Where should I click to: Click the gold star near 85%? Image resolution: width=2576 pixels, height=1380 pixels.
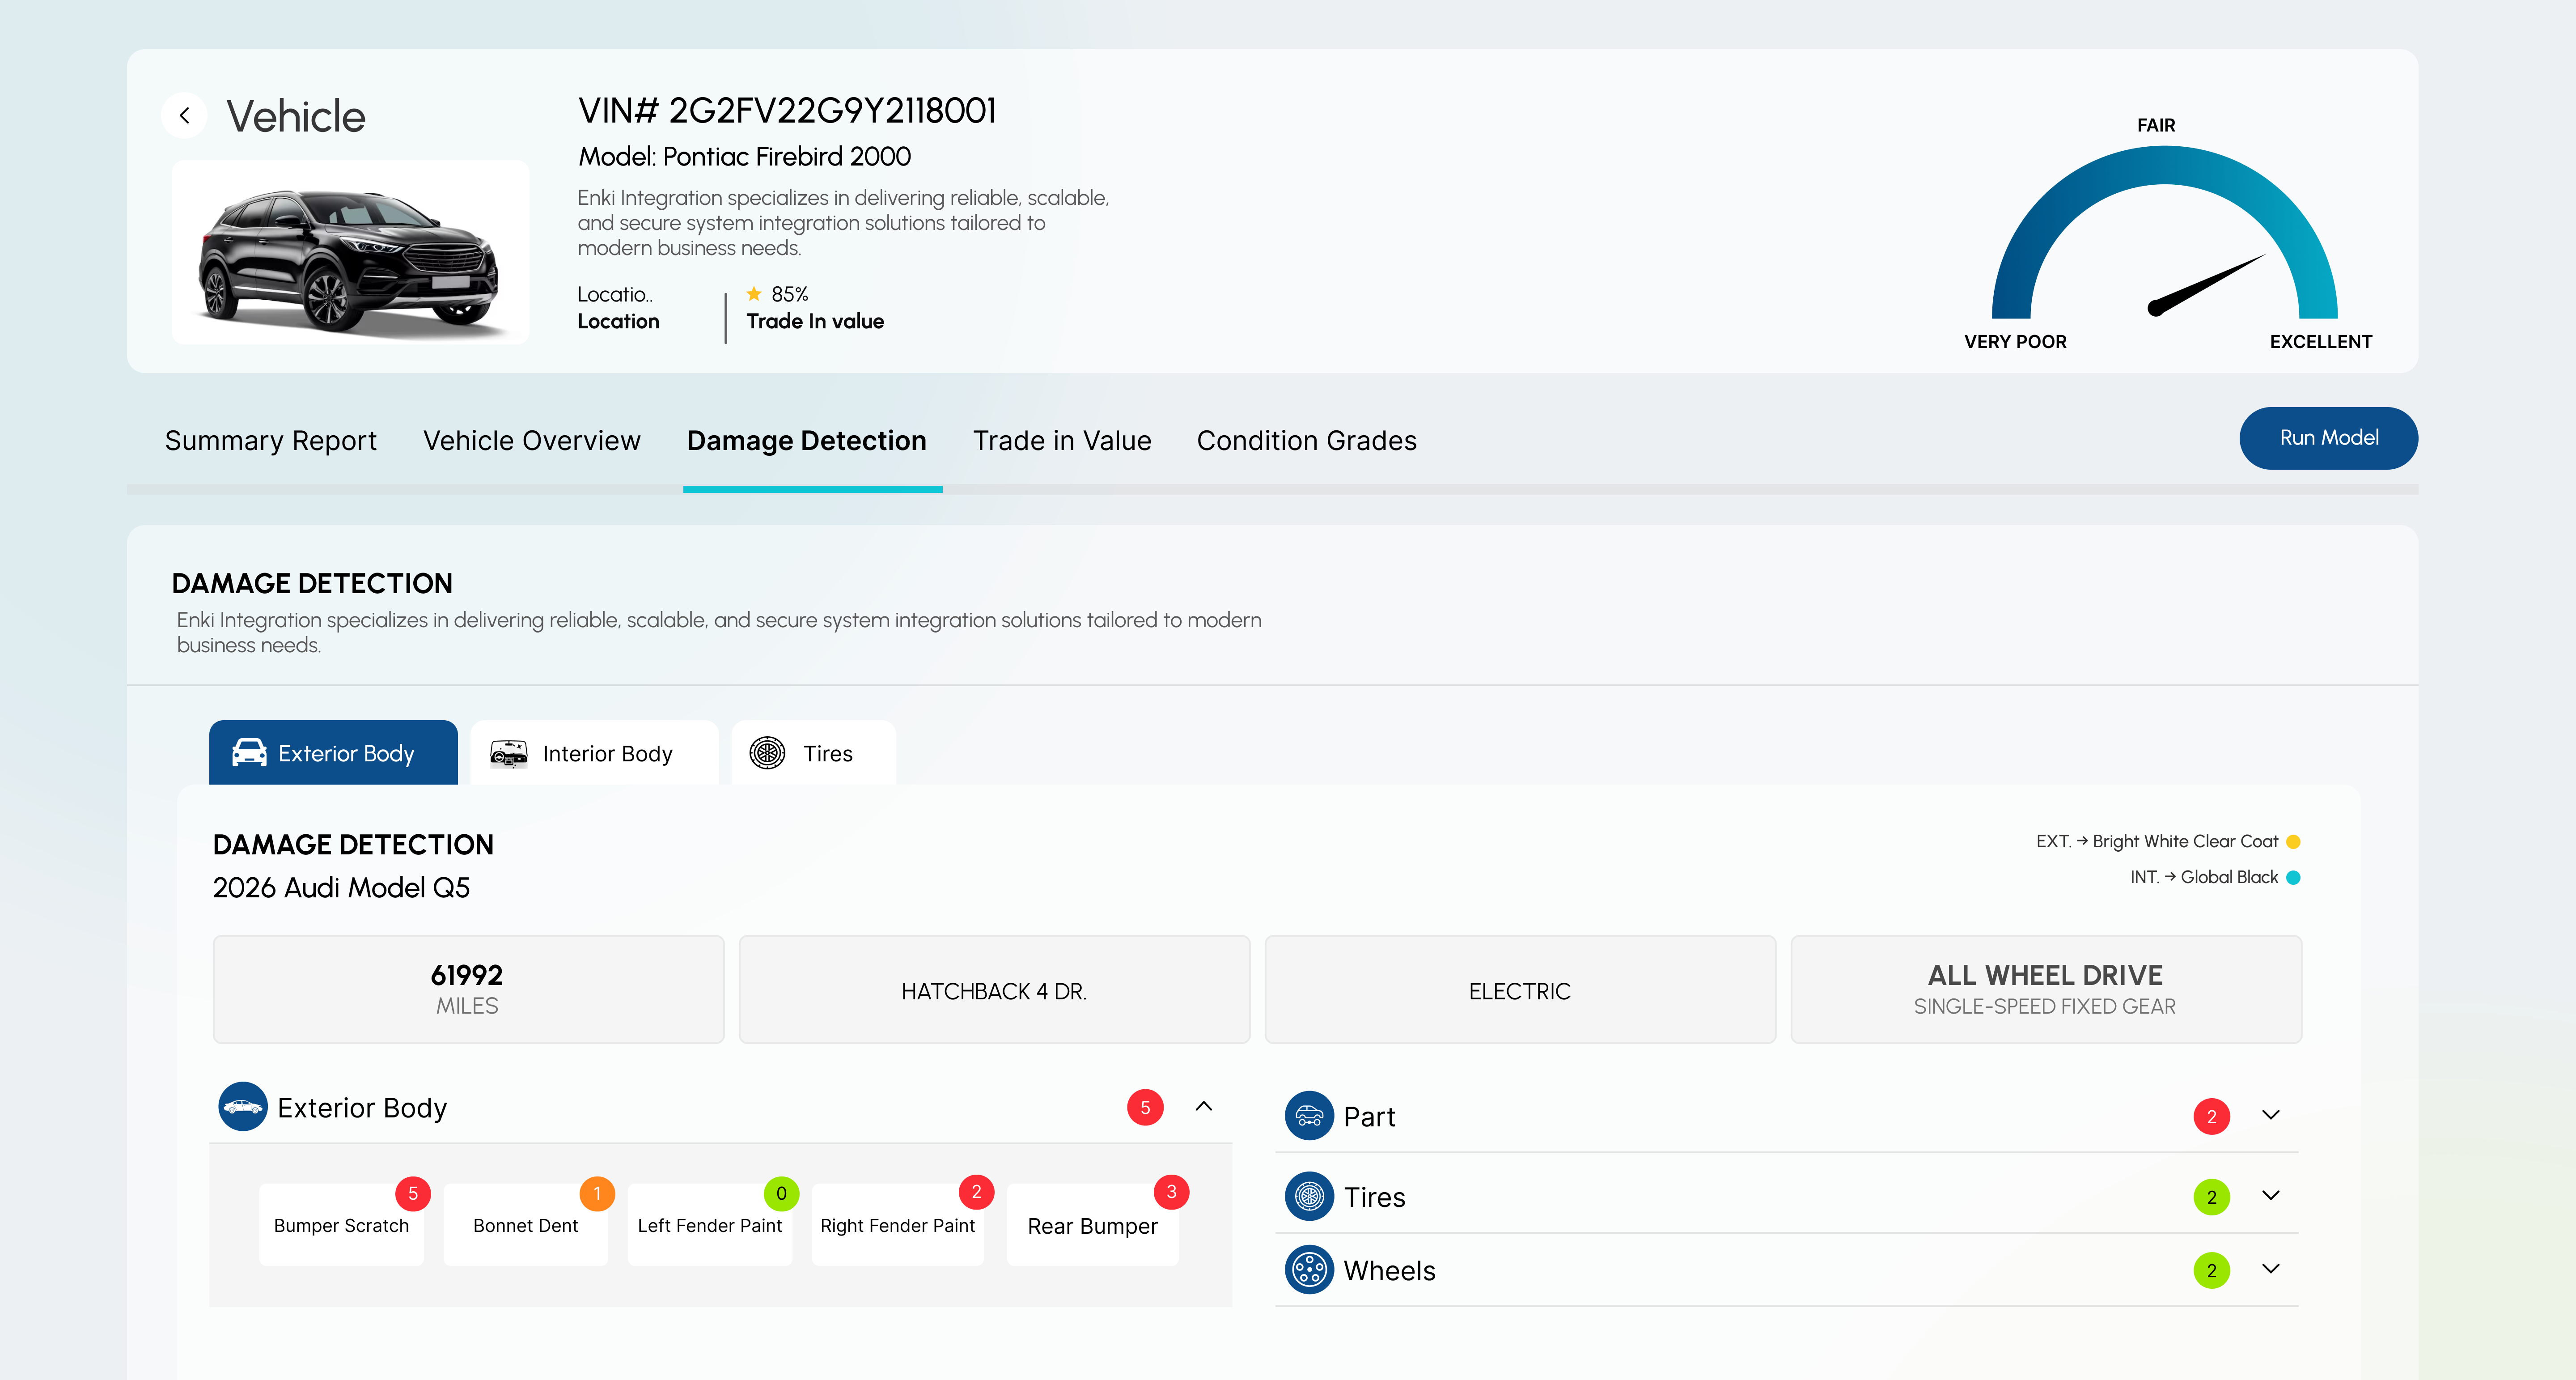[x=754, y=294]
